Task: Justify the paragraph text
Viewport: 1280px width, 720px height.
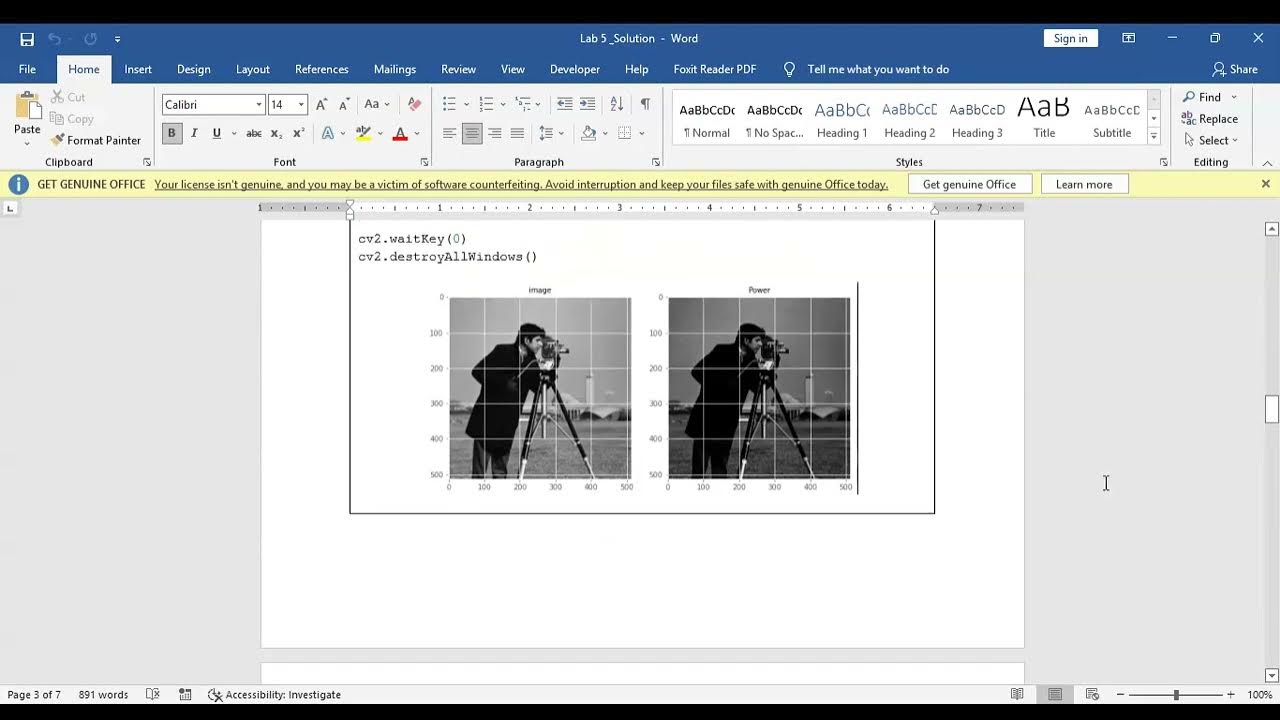Action: (517, 133)
